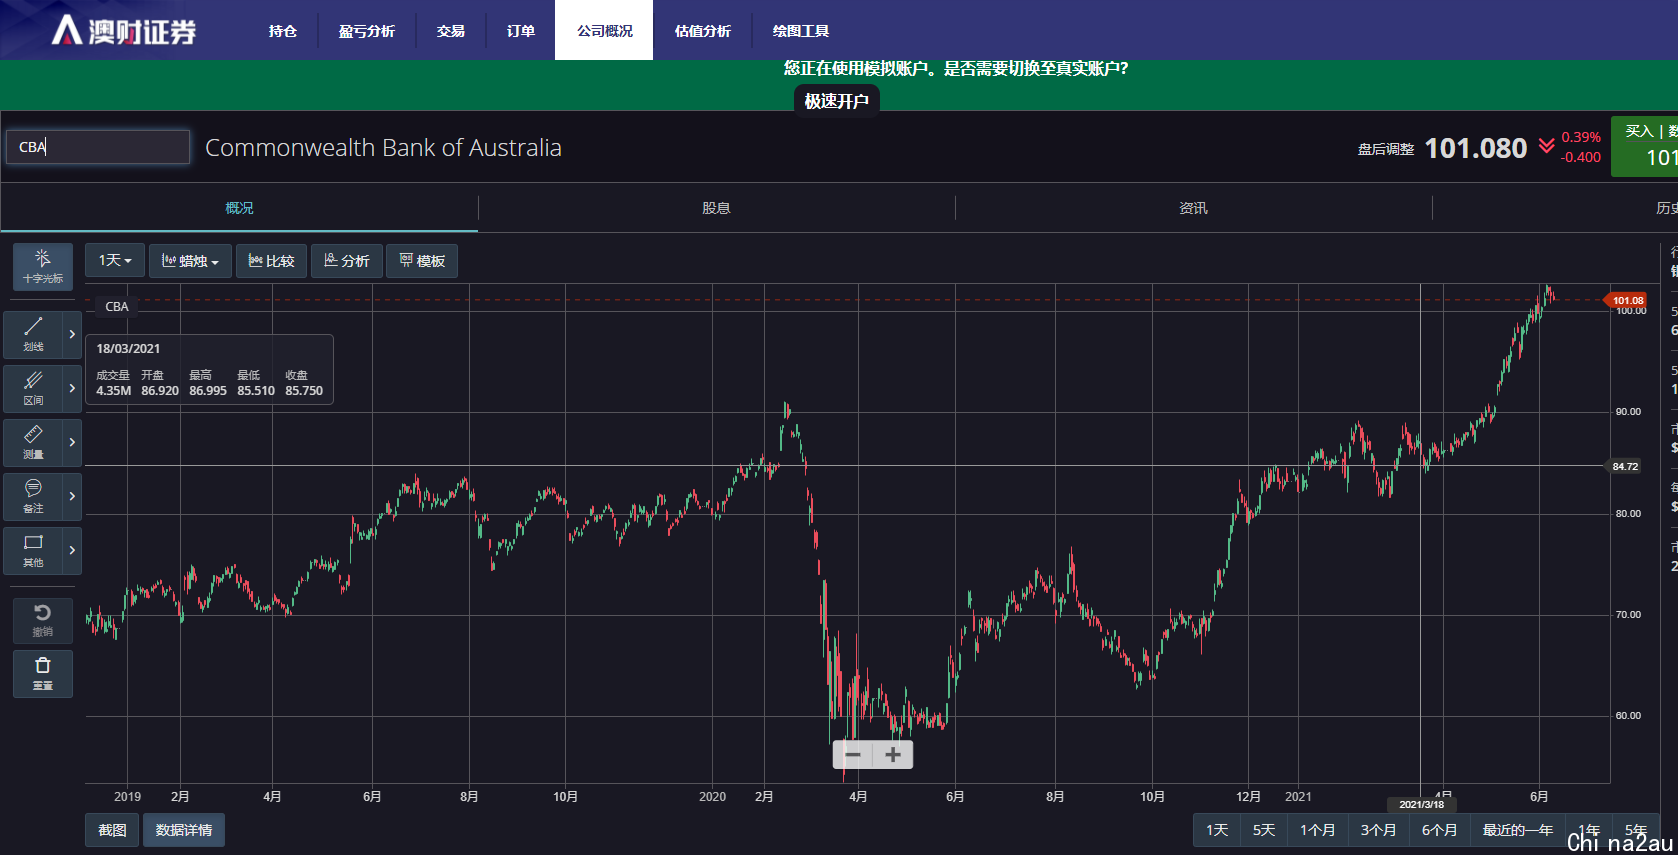Click the CBA series label on chart

117,307
